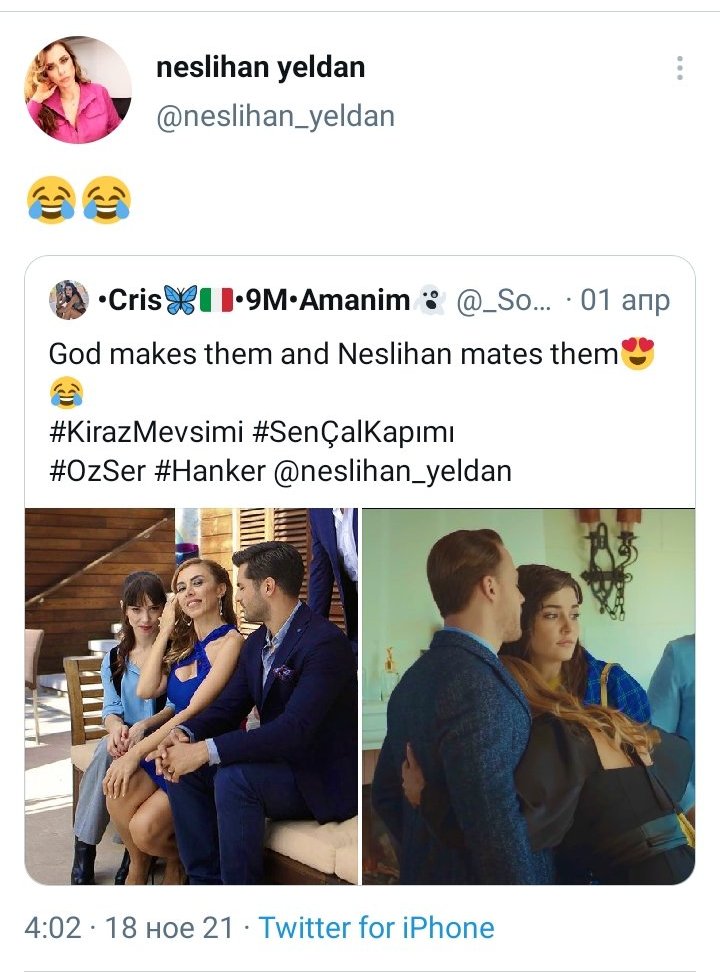This screenshot has width=720, height=972.
Task: Click the @neslihan_yeldan mention after #Hanker
Action: 392,471
